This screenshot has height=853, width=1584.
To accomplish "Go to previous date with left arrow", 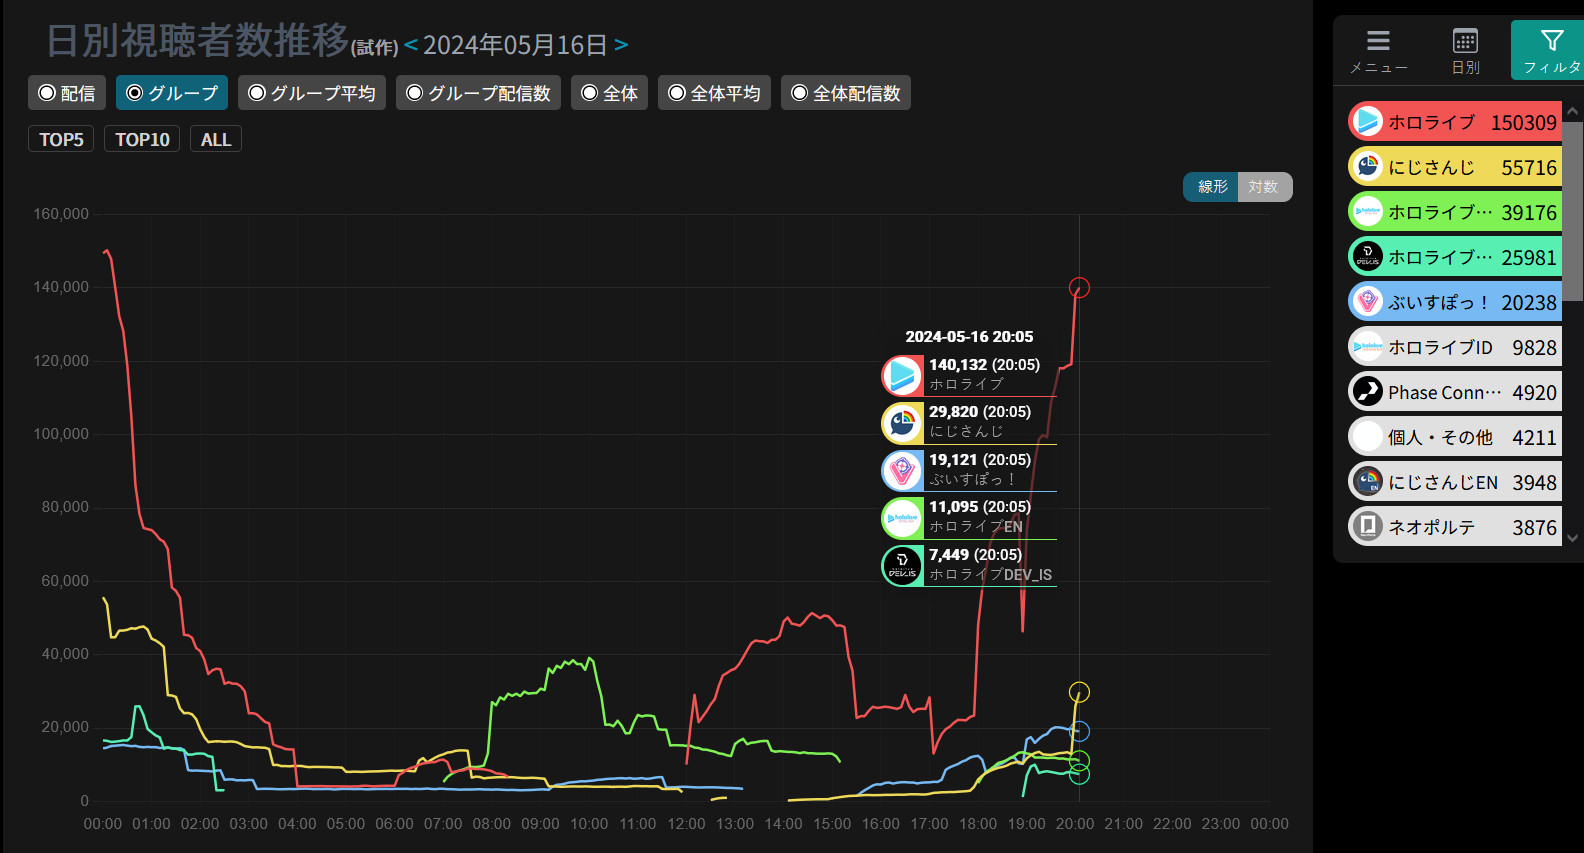I will tap(410, 45).
